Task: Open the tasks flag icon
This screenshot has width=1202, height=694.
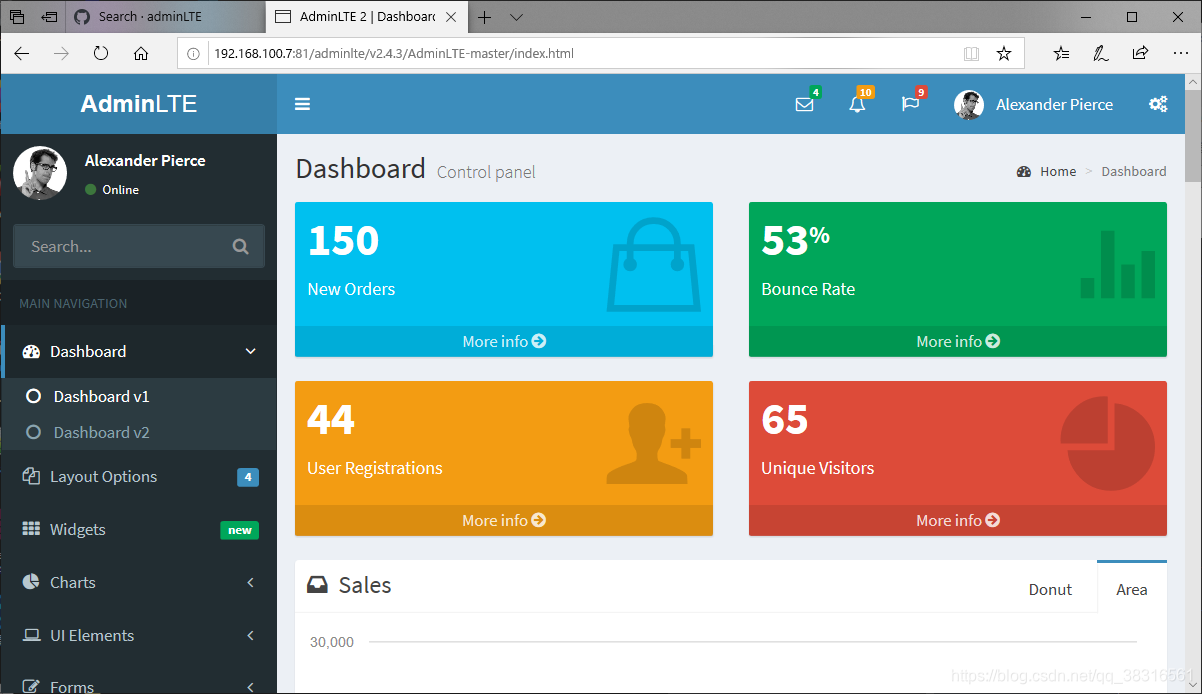Action: (x=910, y=104)
